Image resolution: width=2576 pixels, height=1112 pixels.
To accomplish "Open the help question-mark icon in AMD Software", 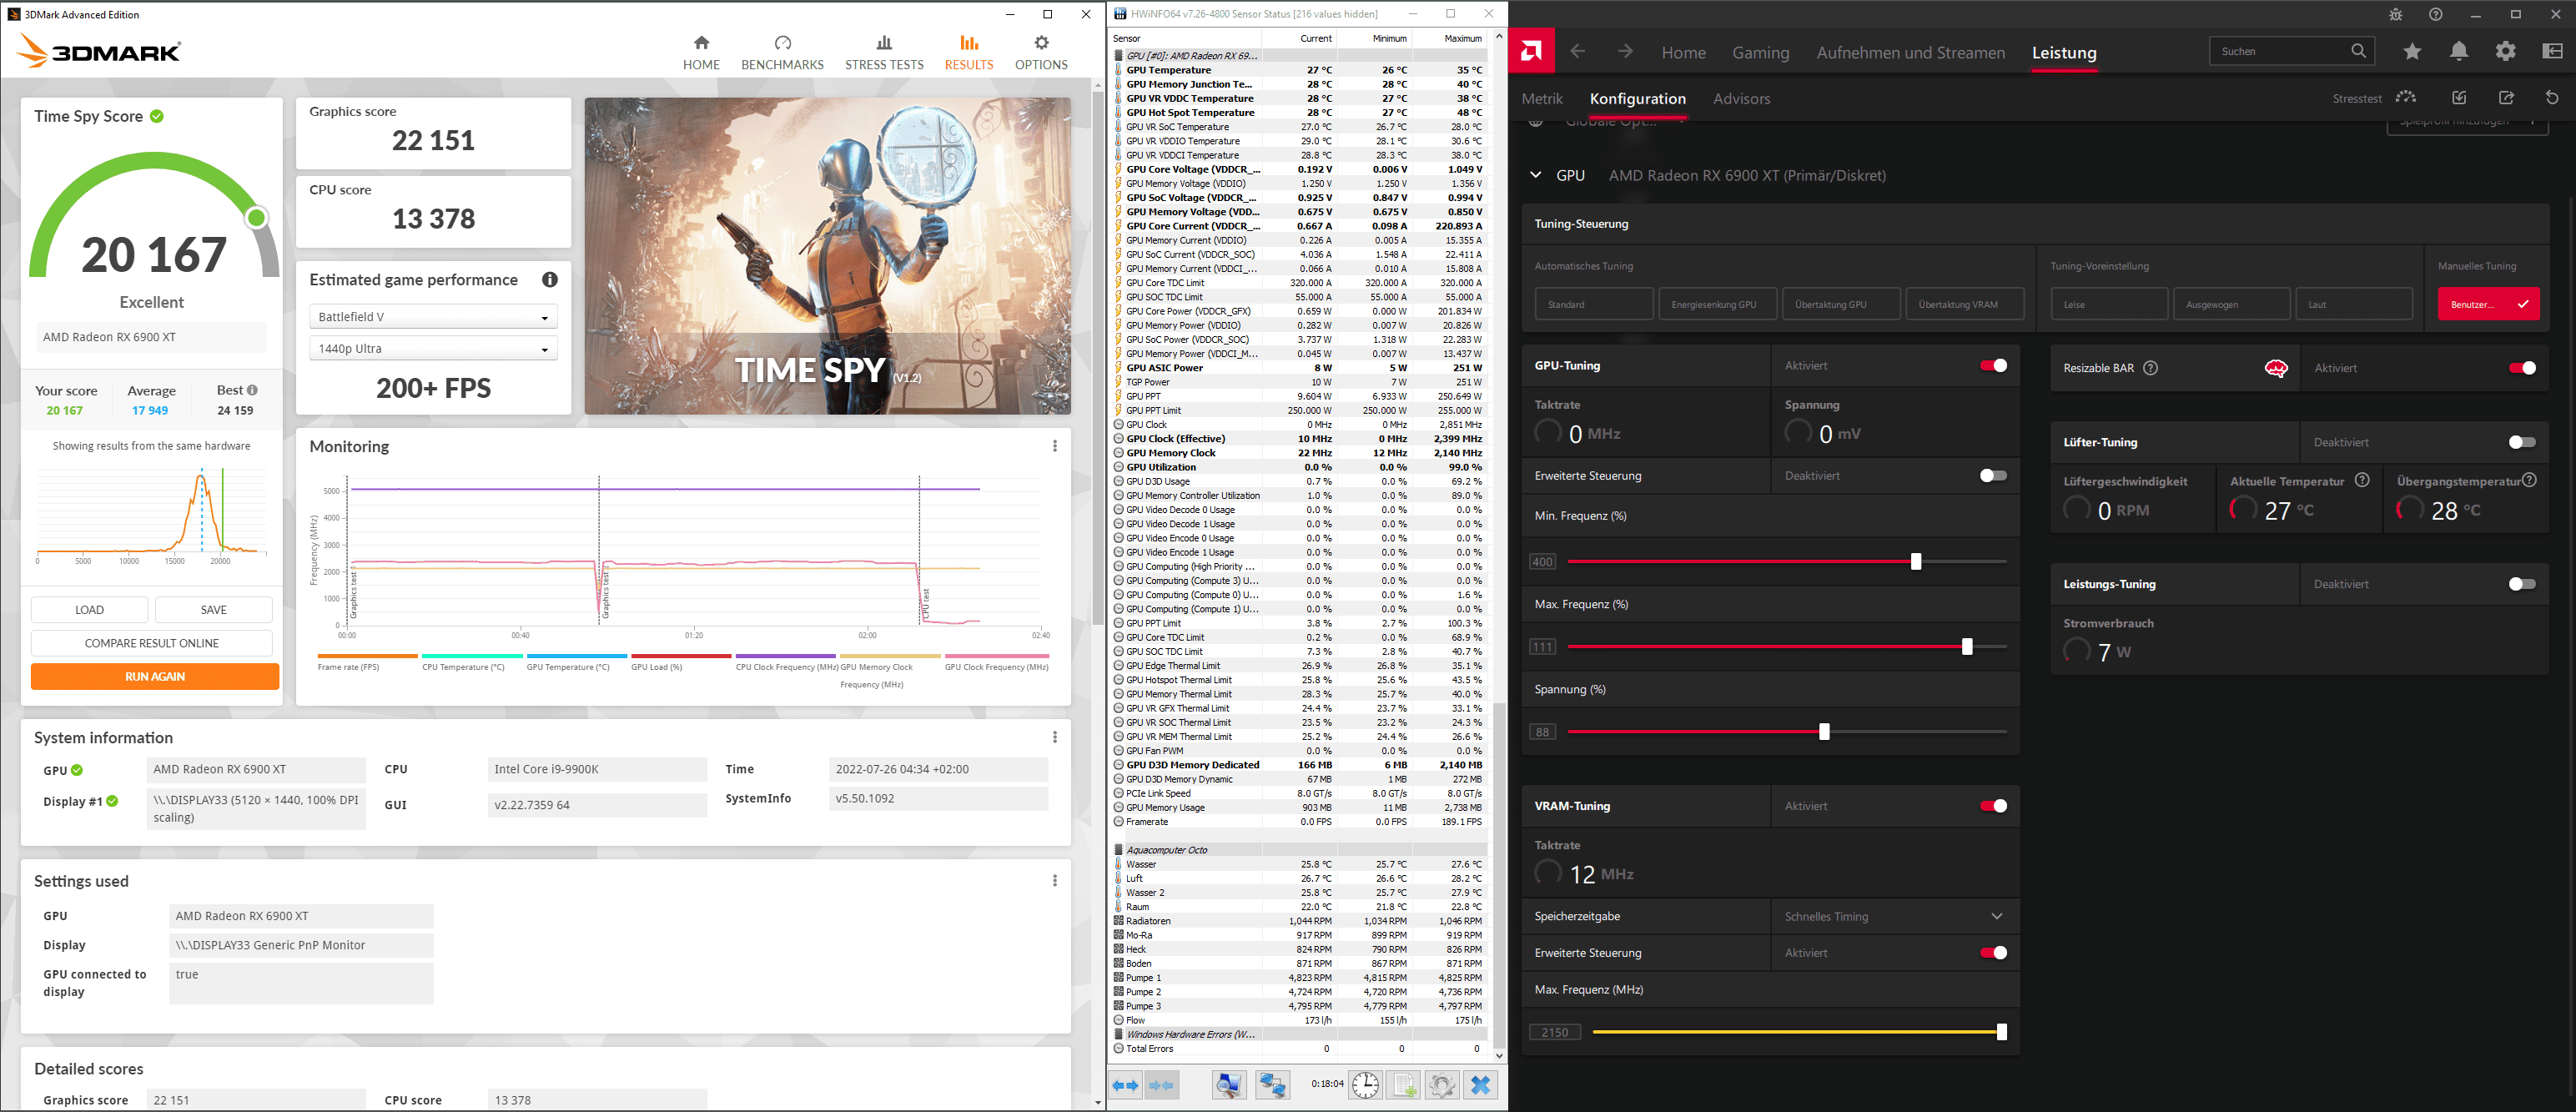I will coord(2436,15).
